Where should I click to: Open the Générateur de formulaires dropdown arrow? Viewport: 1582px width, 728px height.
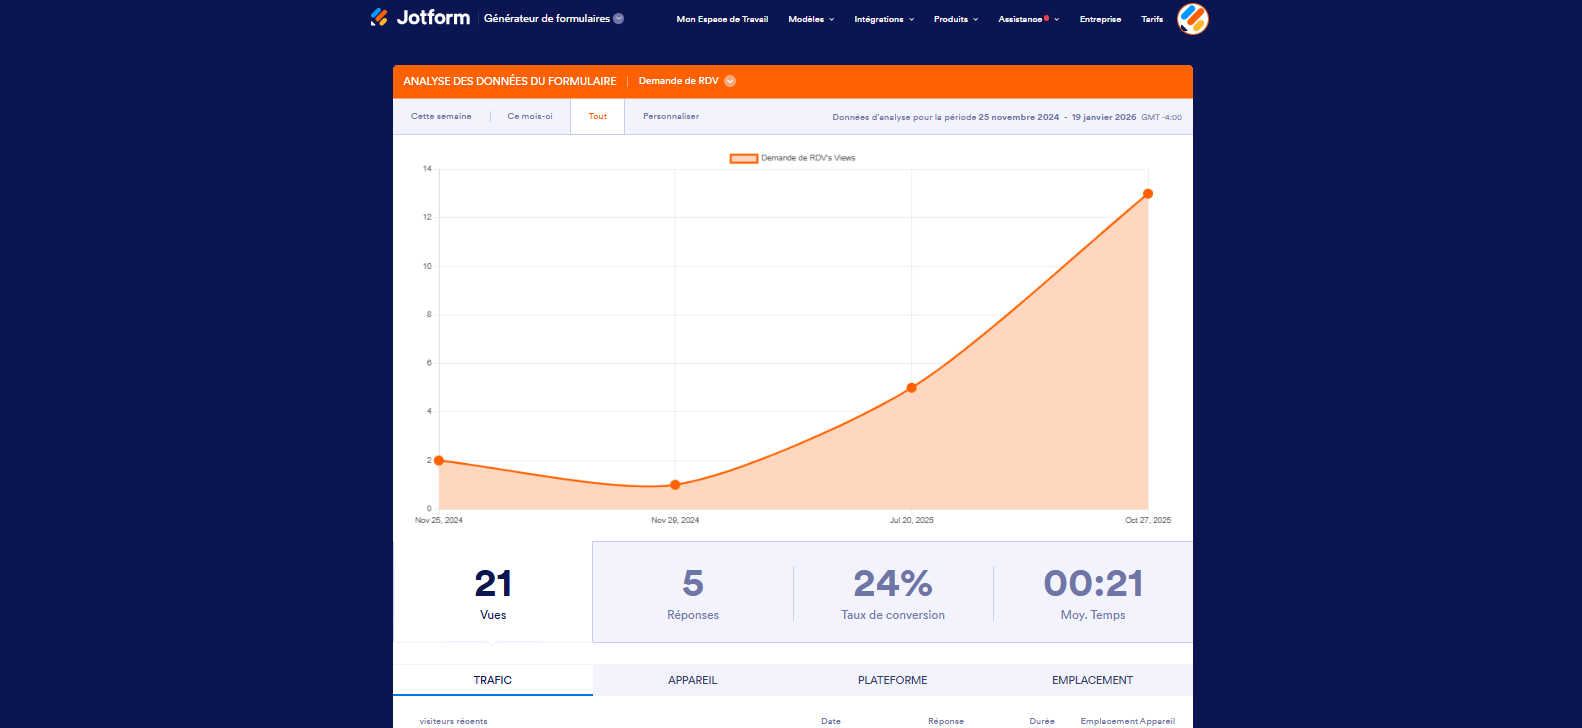pos(619,18)
